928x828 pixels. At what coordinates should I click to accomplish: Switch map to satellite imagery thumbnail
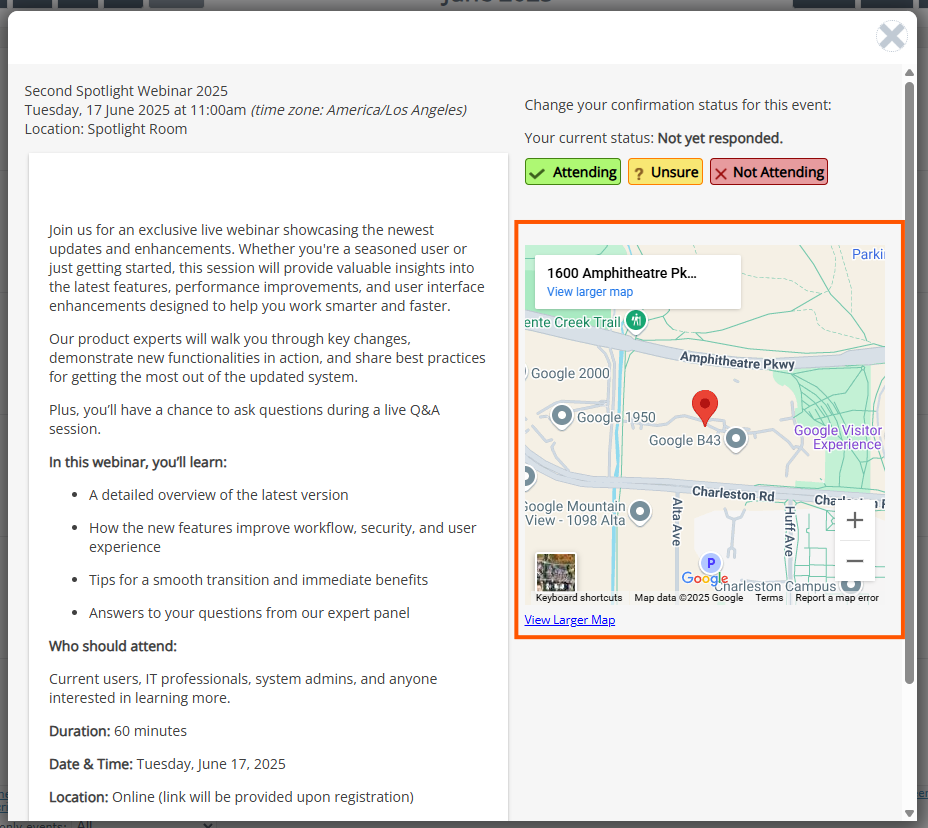pyautogui.click(x=555, y=572)
